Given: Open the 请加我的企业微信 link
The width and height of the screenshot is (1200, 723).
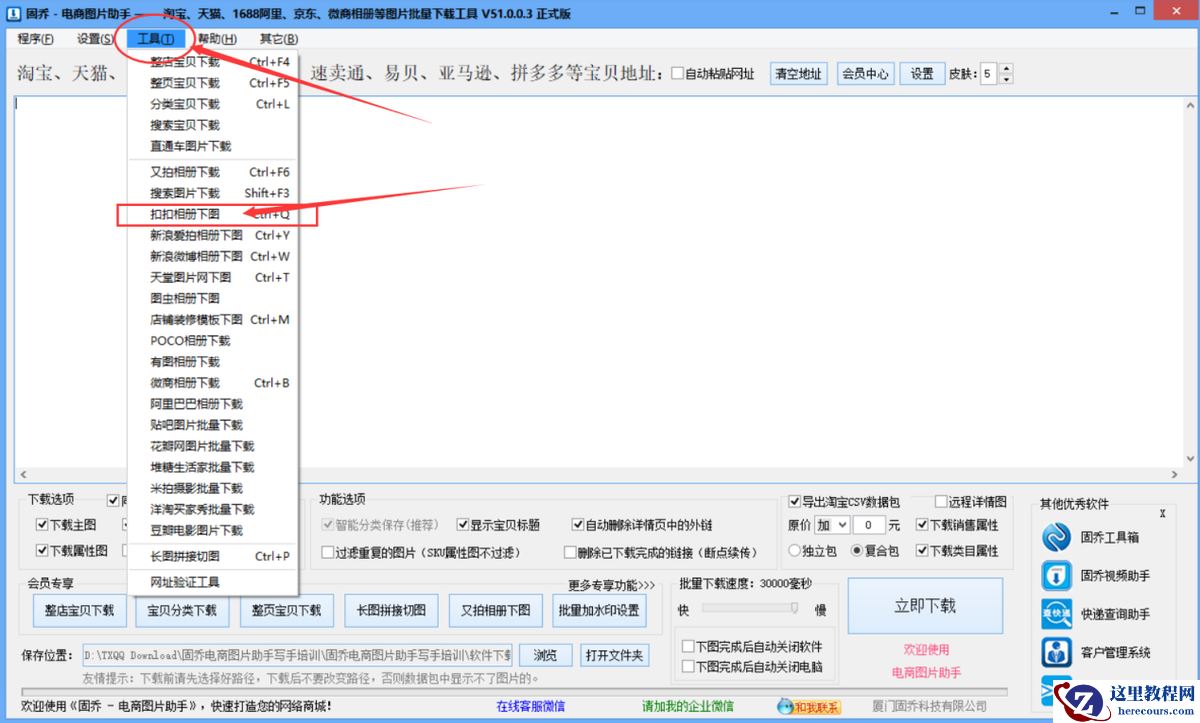Looking at the screenshot, I should (x=687, y=707).
